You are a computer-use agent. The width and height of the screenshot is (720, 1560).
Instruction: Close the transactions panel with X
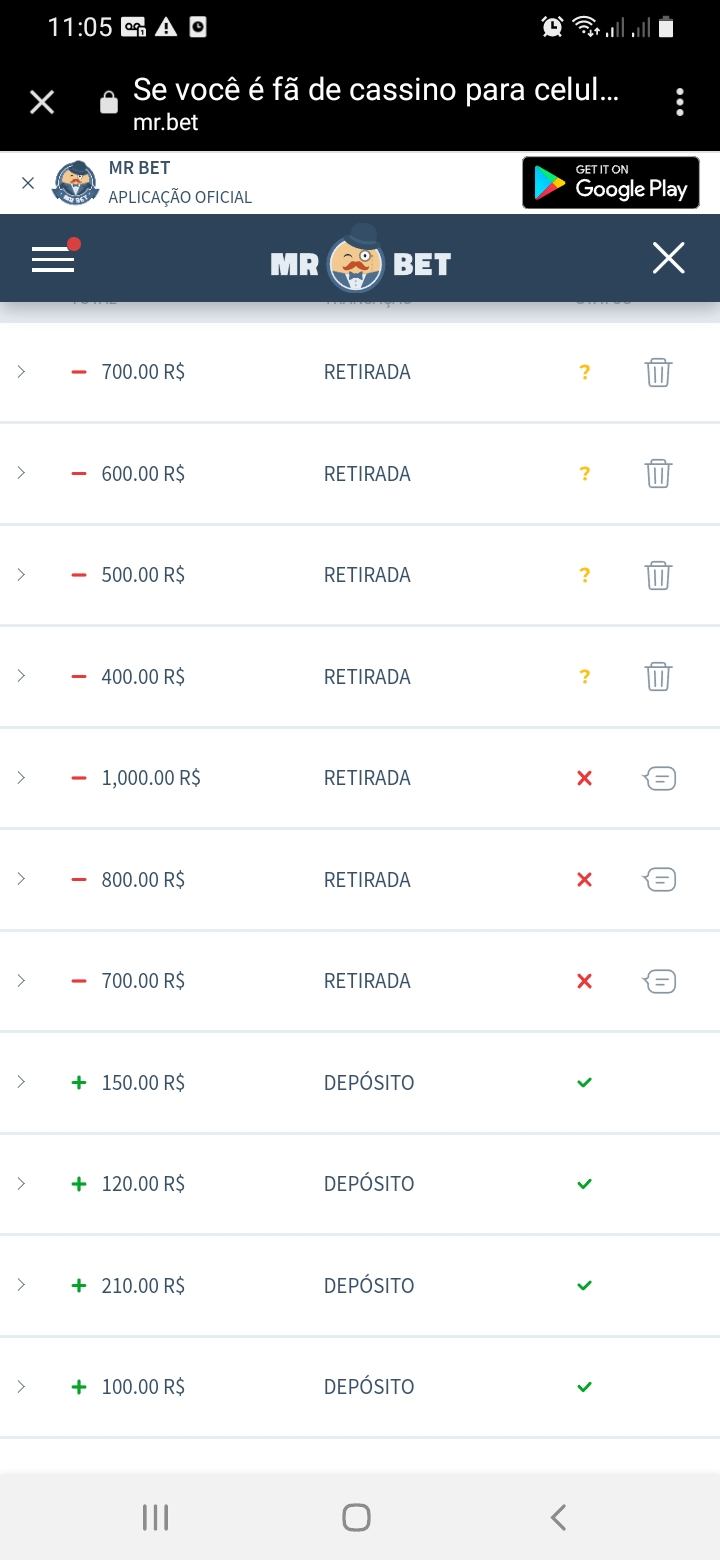pos(668,258)
